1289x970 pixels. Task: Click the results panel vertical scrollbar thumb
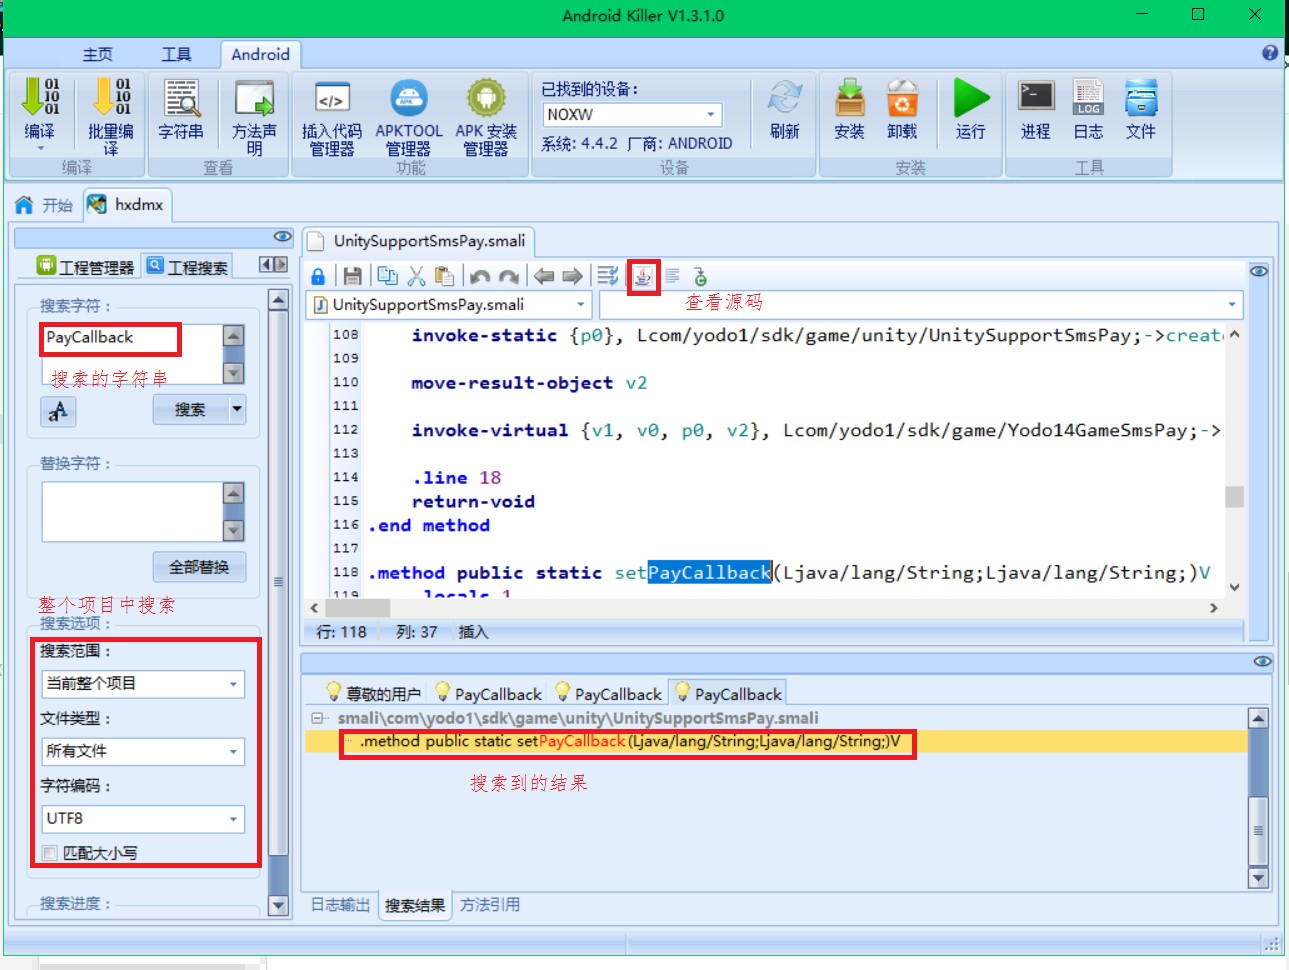pyautogui.click(x=1258, y=830)
